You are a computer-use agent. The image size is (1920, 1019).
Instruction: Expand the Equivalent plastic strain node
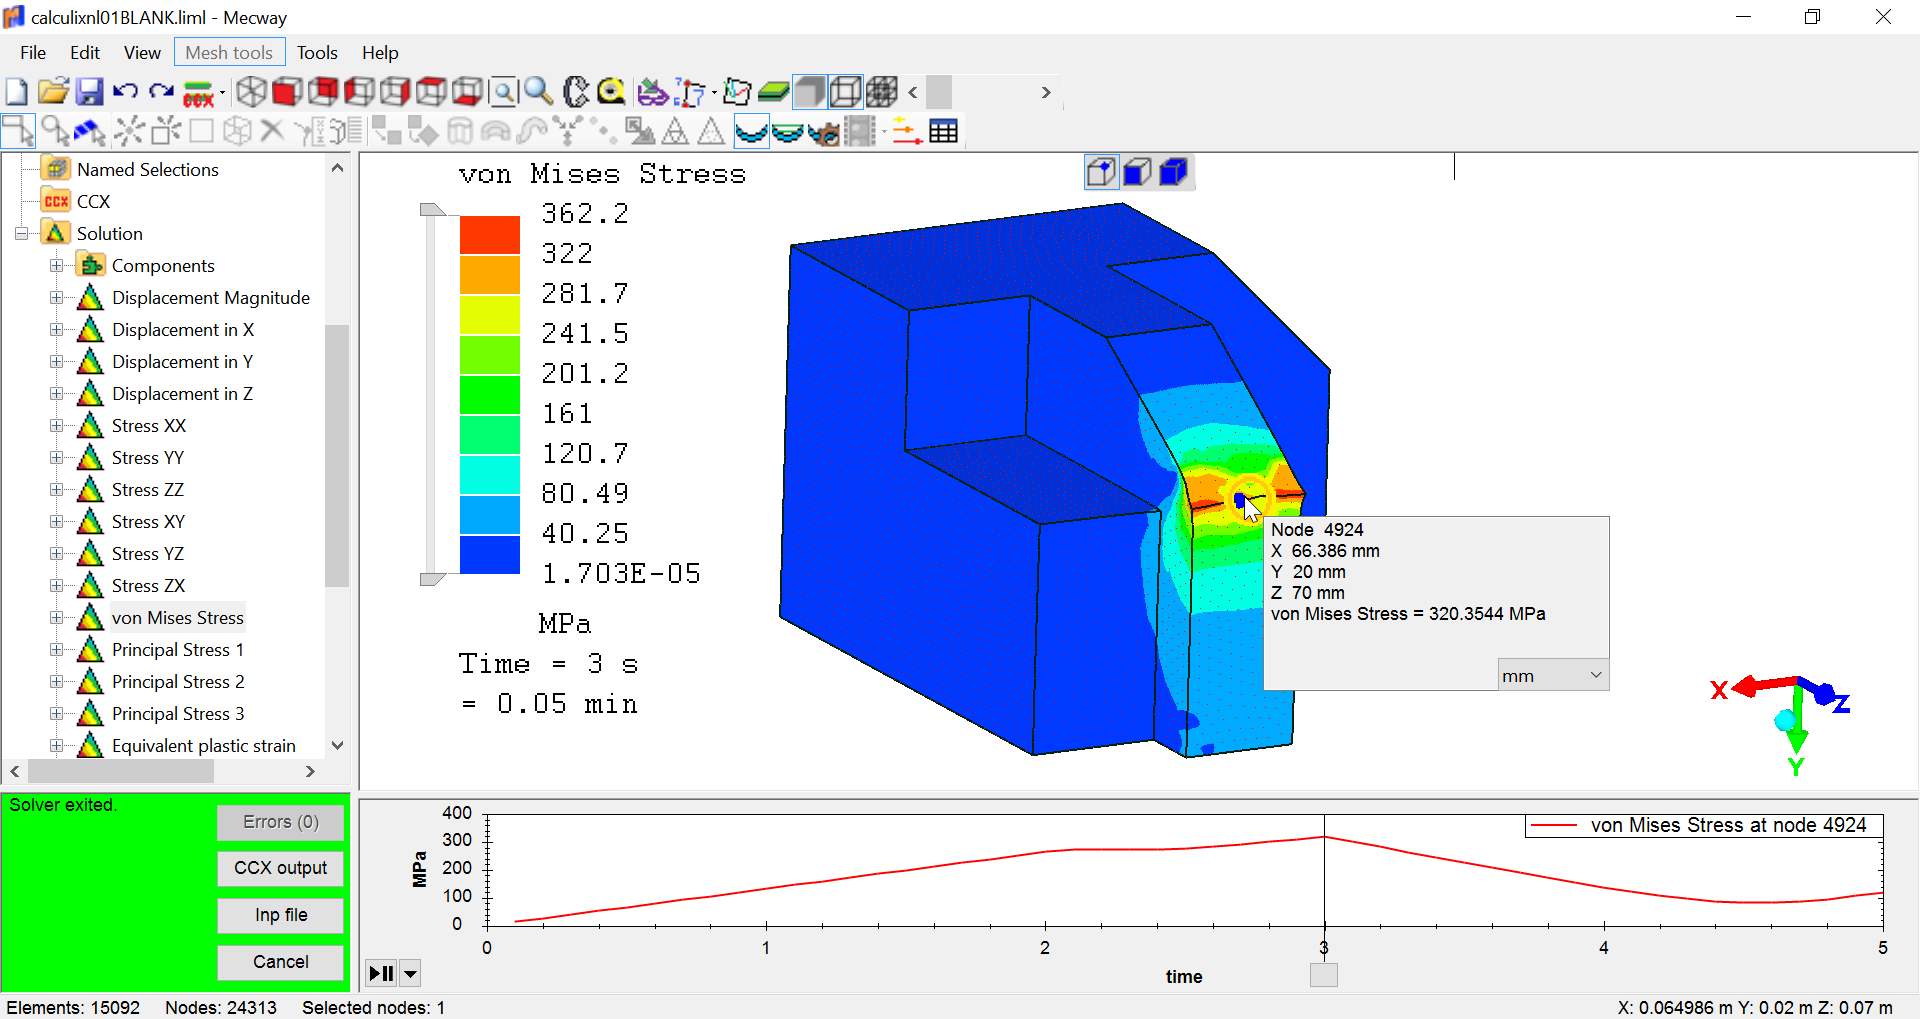(57, 745)
